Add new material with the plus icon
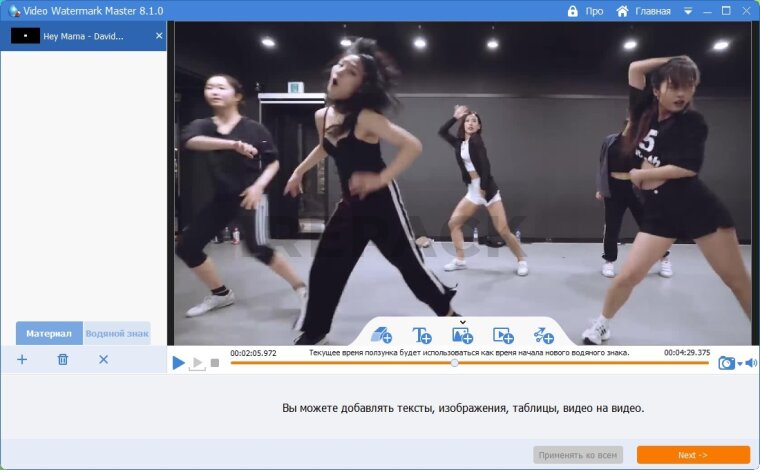Screen dimensions: 760x470 click(x=22, y=359)
